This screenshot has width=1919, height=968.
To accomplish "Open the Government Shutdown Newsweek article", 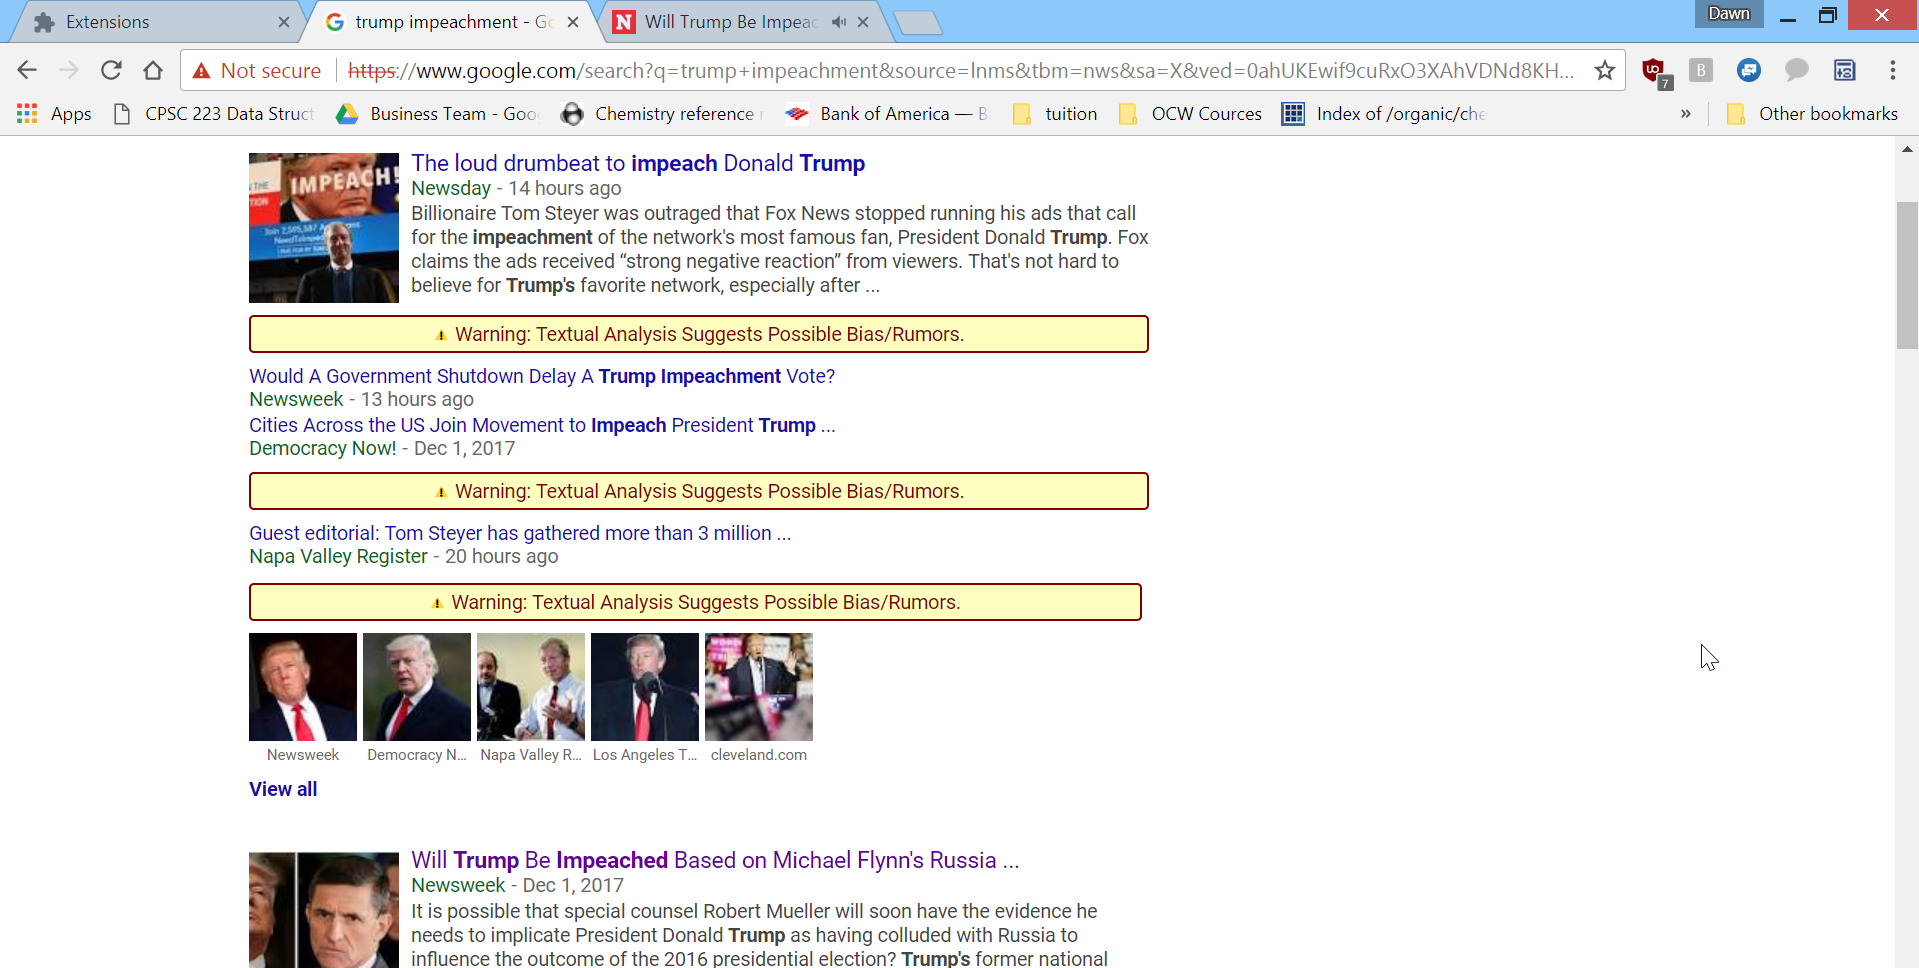I will (x=542, y=376).
